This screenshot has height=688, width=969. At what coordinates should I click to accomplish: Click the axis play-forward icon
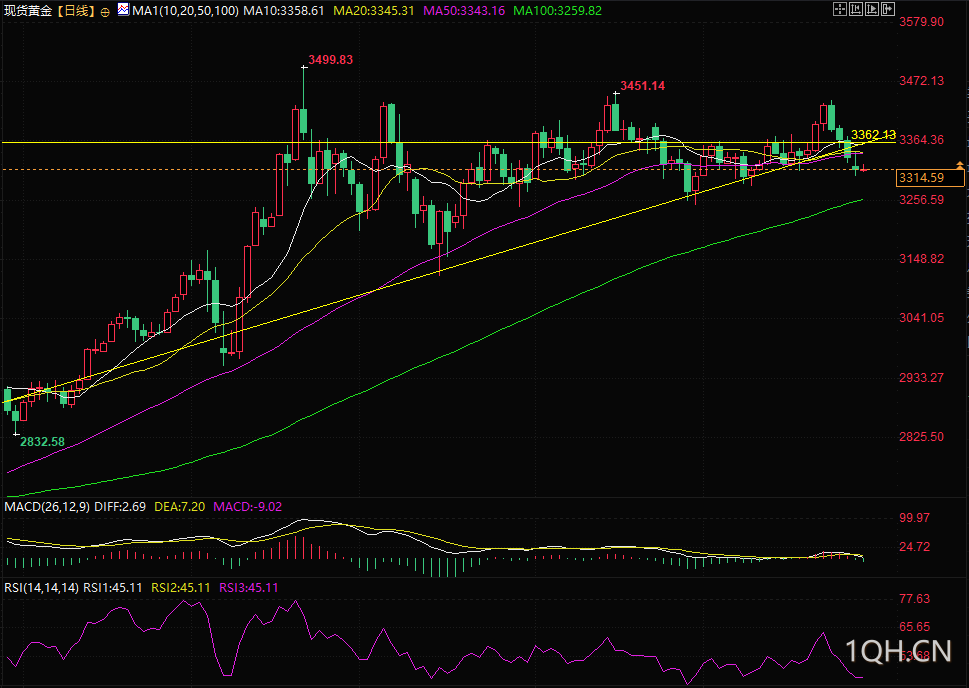coord(872,9)
